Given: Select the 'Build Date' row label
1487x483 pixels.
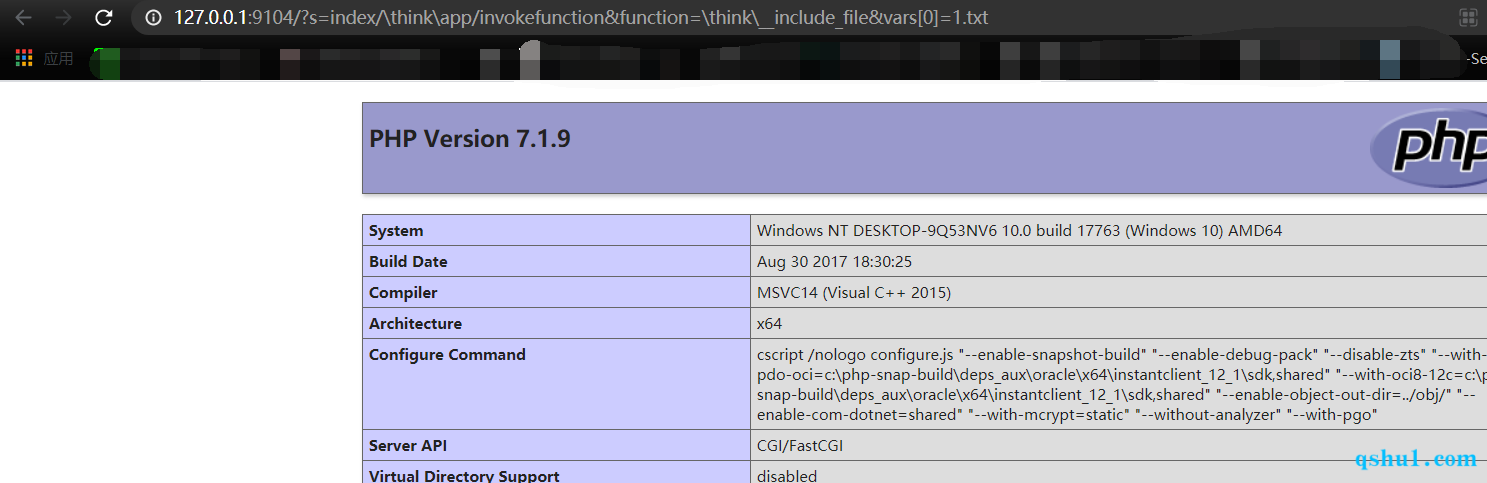Looking at the screenshot, I should click(408, 262).
